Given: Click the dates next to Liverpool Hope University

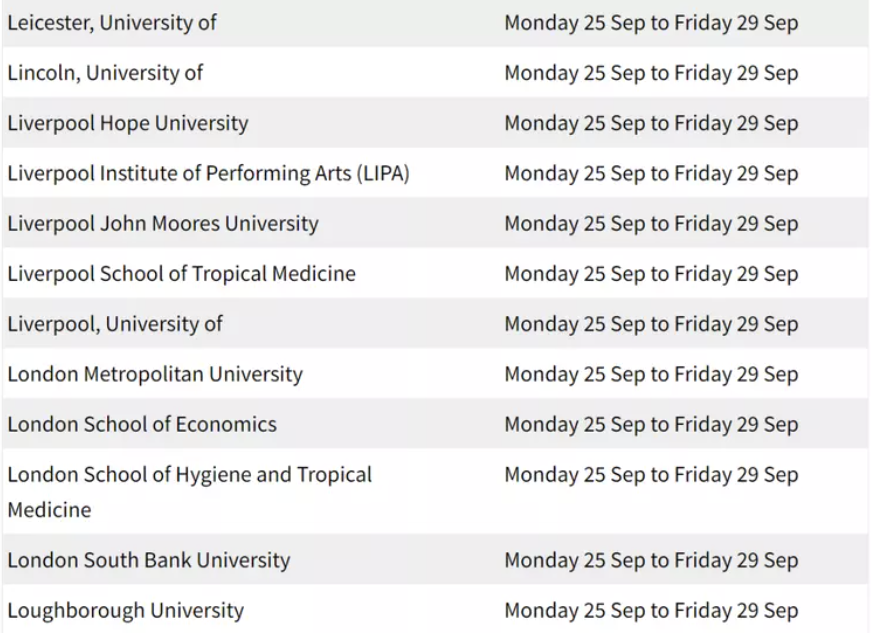Looking at the screenshot, I should point(651,123).
